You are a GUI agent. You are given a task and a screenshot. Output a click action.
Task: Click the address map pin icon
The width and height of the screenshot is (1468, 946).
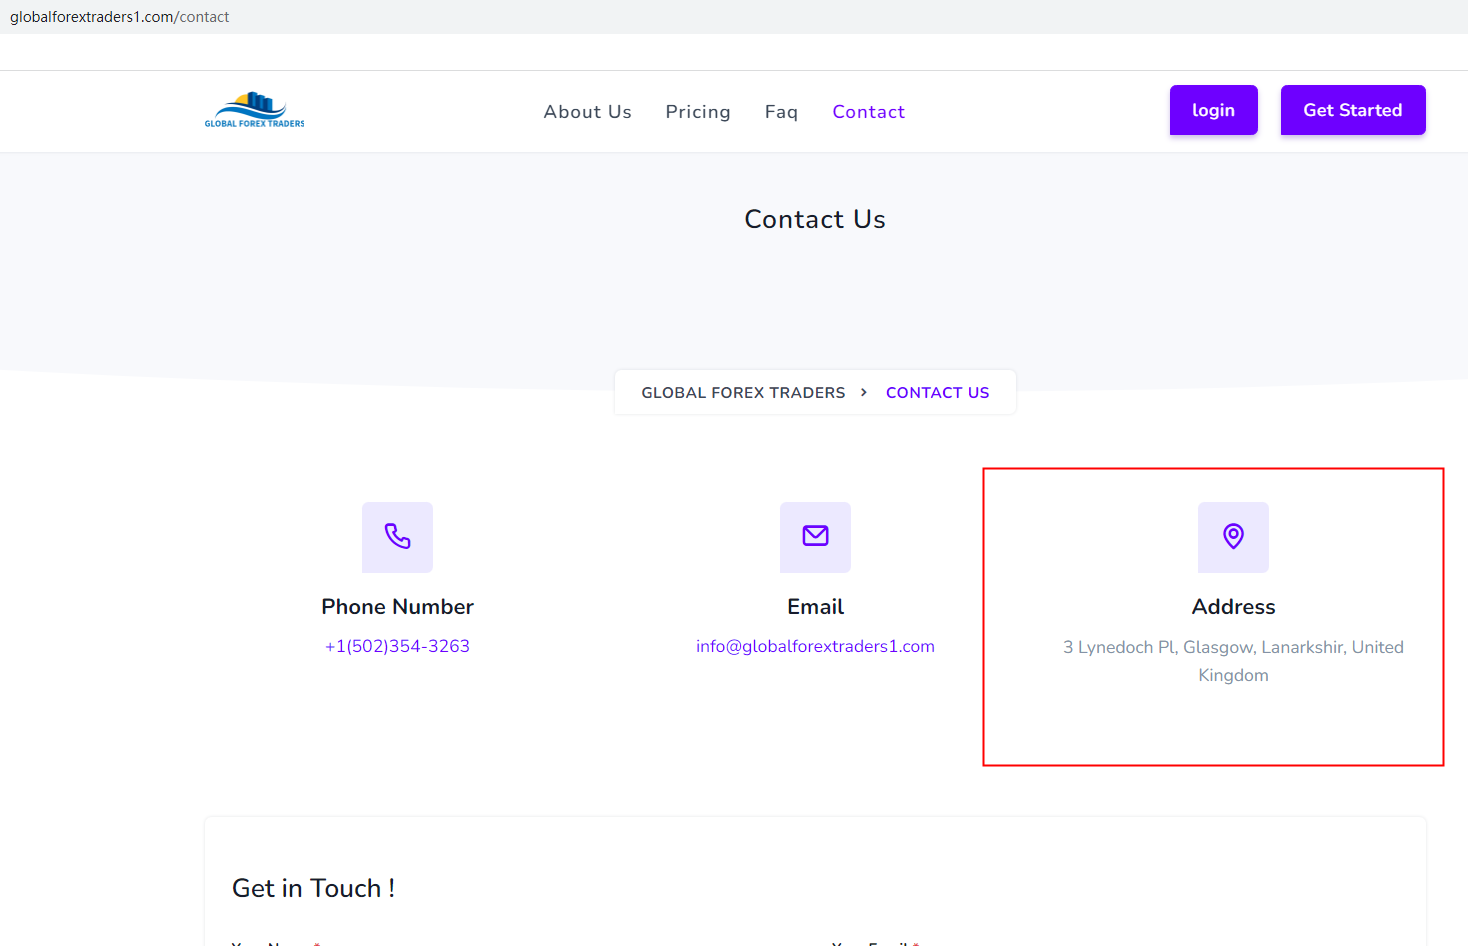click(1233, 537)
